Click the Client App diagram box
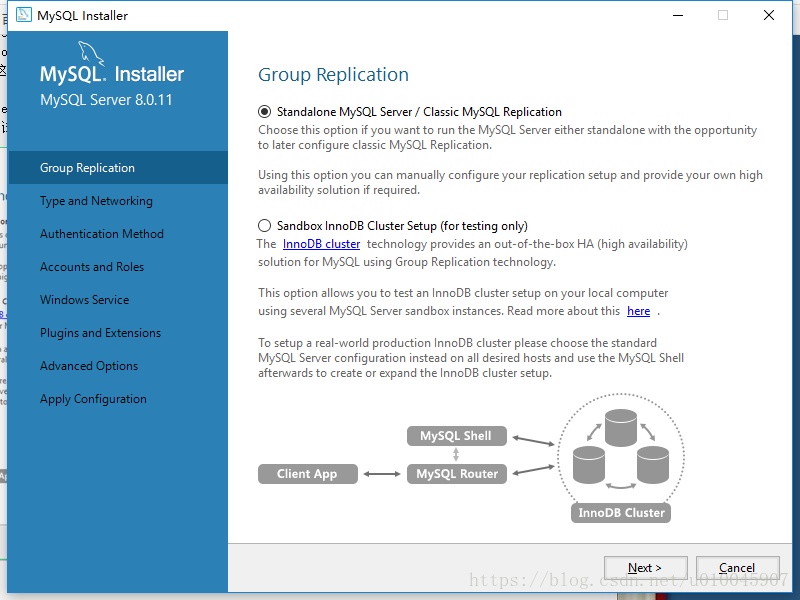The image size is (800, 600). (308, 473)
